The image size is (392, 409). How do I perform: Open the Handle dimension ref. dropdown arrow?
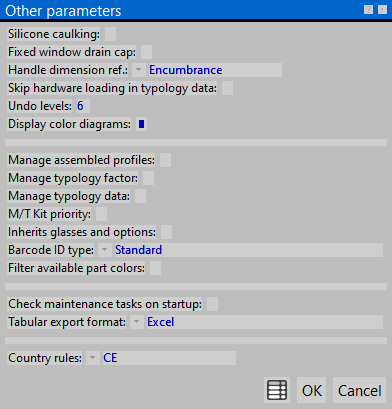click(x=139, y=70)
